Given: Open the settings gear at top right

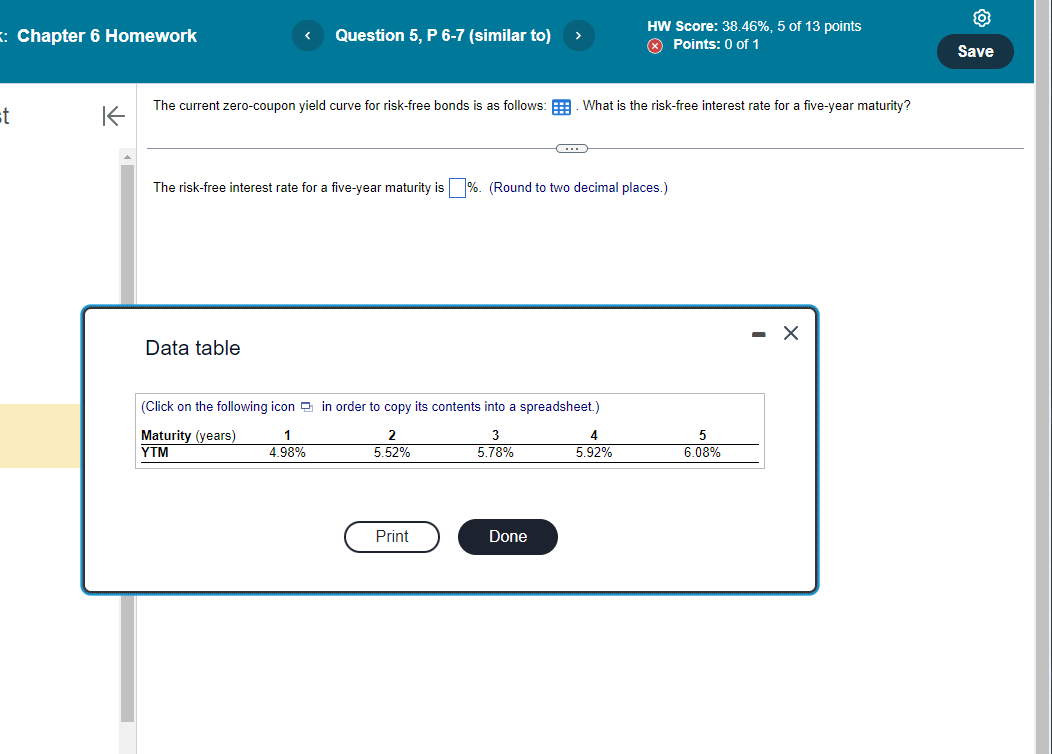Looking at the screenshot, I should 981,17.
